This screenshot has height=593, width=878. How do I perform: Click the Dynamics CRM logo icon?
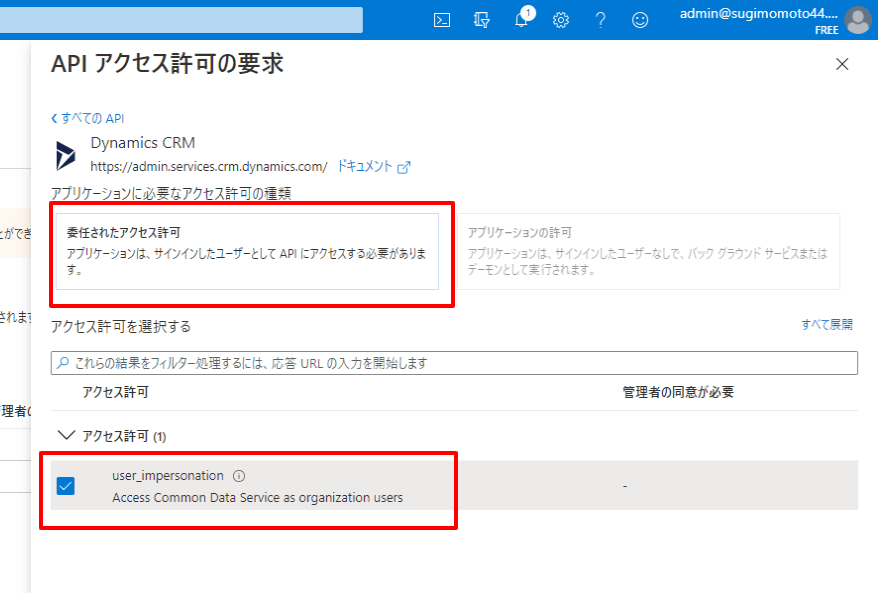point(66,156)
